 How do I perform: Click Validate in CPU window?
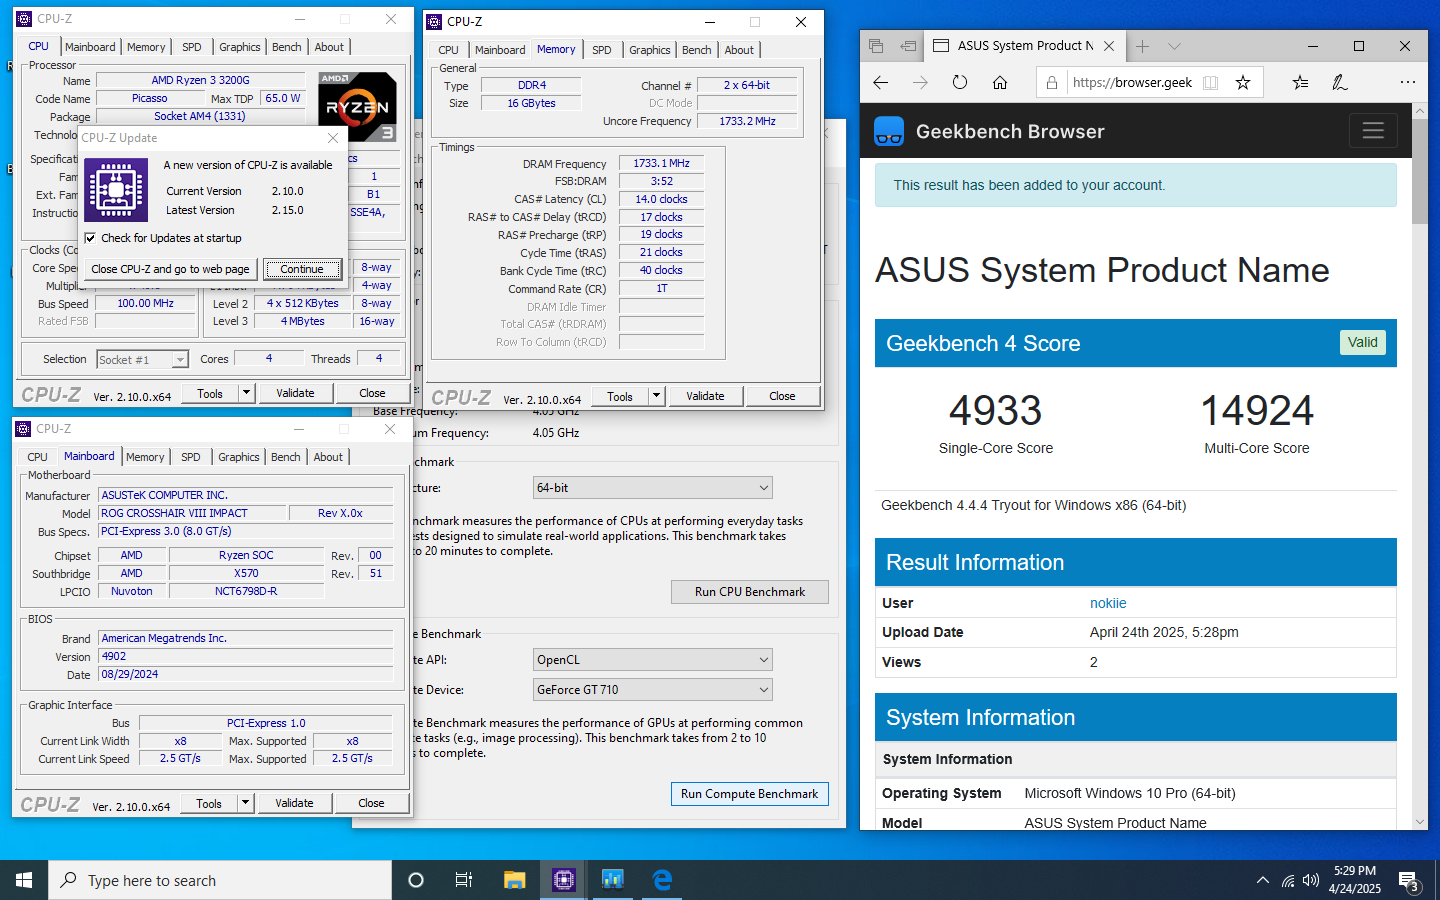point(295,393)
